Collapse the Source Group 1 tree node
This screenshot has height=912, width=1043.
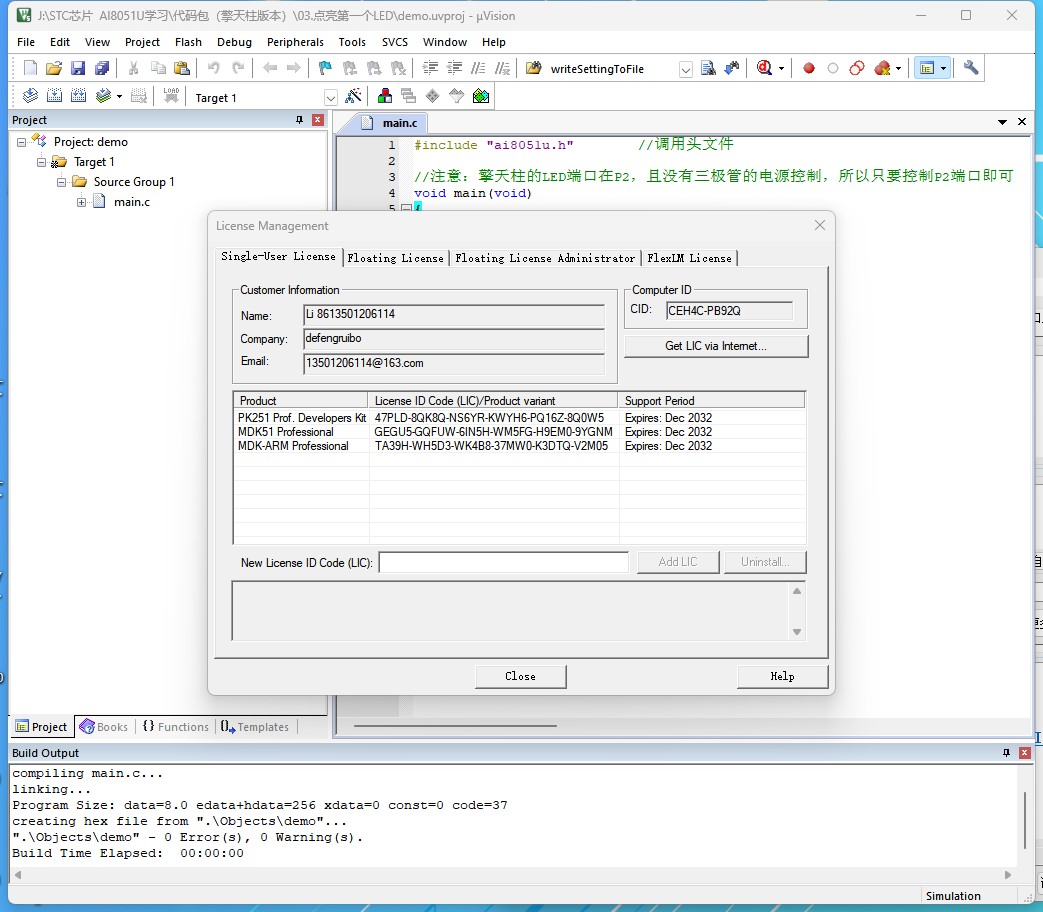click(x=61, y=182)
